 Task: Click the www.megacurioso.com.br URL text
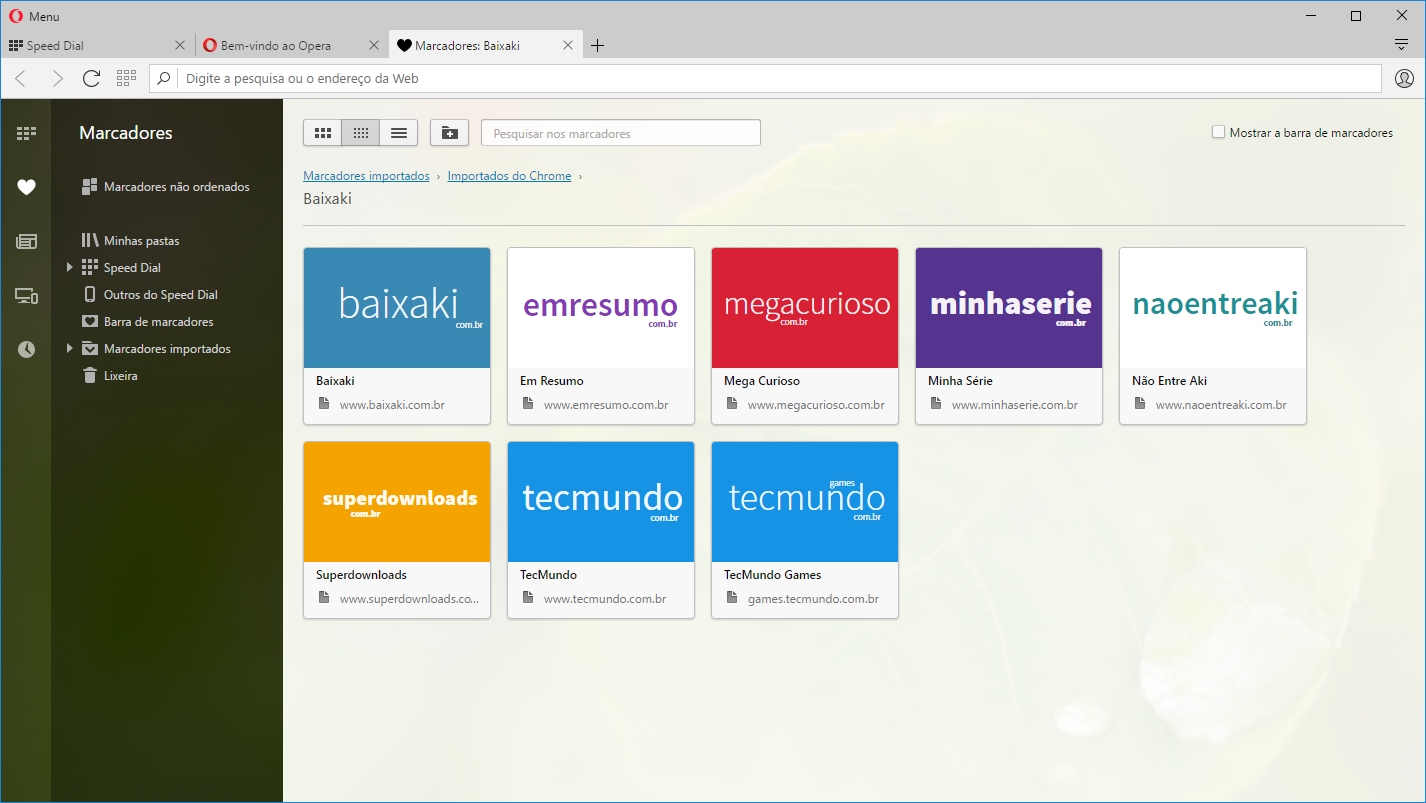816,405
